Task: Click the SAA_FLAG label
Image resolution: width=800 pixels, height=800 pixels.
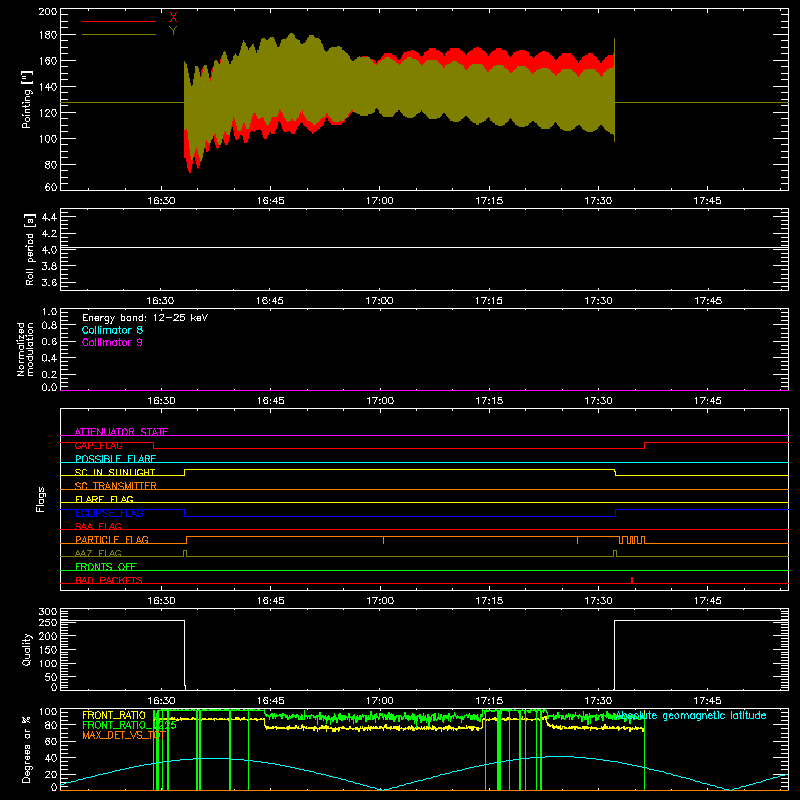Action: pos(98,526)
